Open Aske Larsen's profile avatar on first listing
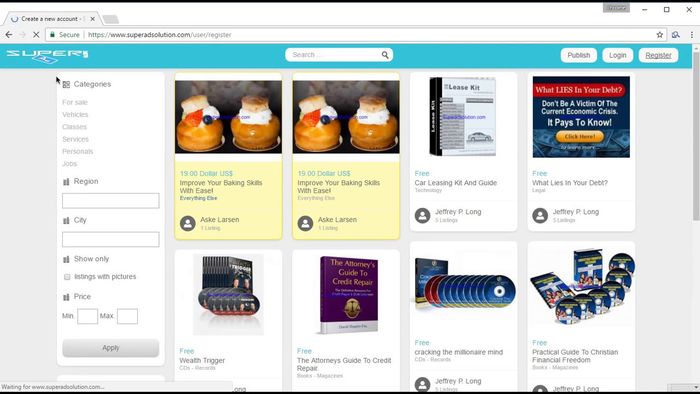Screen dimensions: 700x394 pyautogui.click(x=188, y=223)
